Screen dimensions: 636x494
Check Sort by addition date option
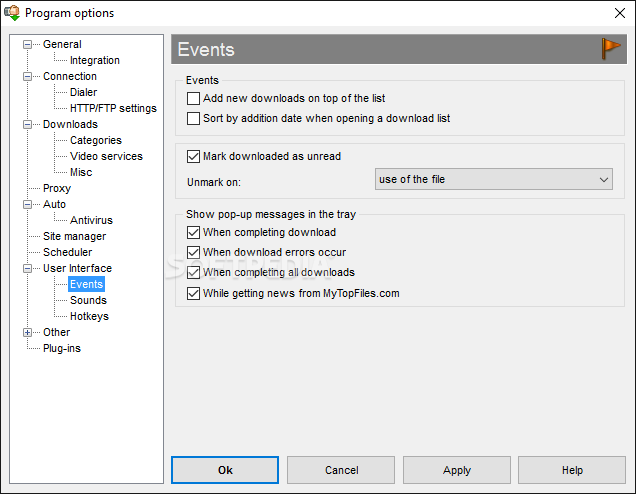click(x=193, y=118)
